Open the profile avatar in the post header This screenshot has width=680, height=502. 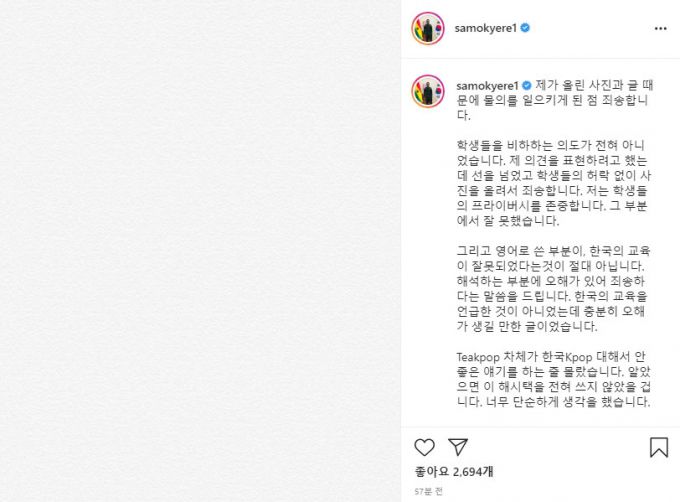[x=428, y=29]
